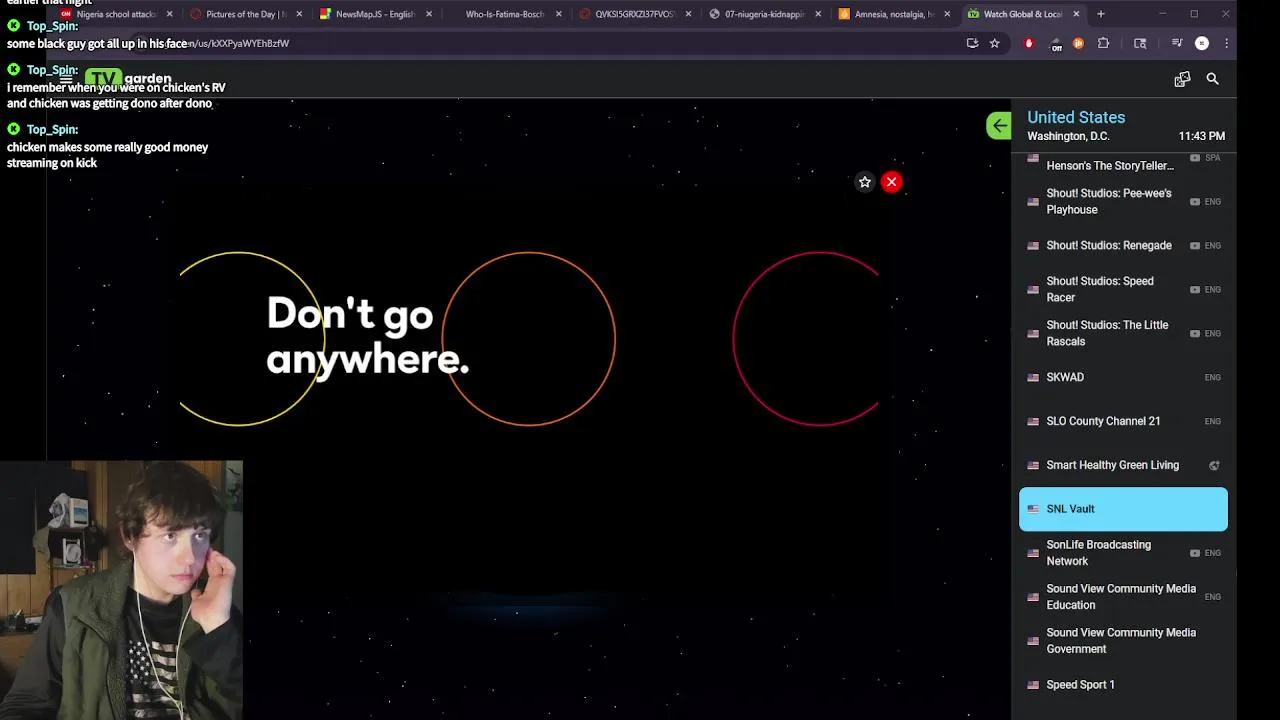Viewport: 1280px width, 720px height.
Task: Select the Speed Sport 1 channel
Action: click(1123, 685)
